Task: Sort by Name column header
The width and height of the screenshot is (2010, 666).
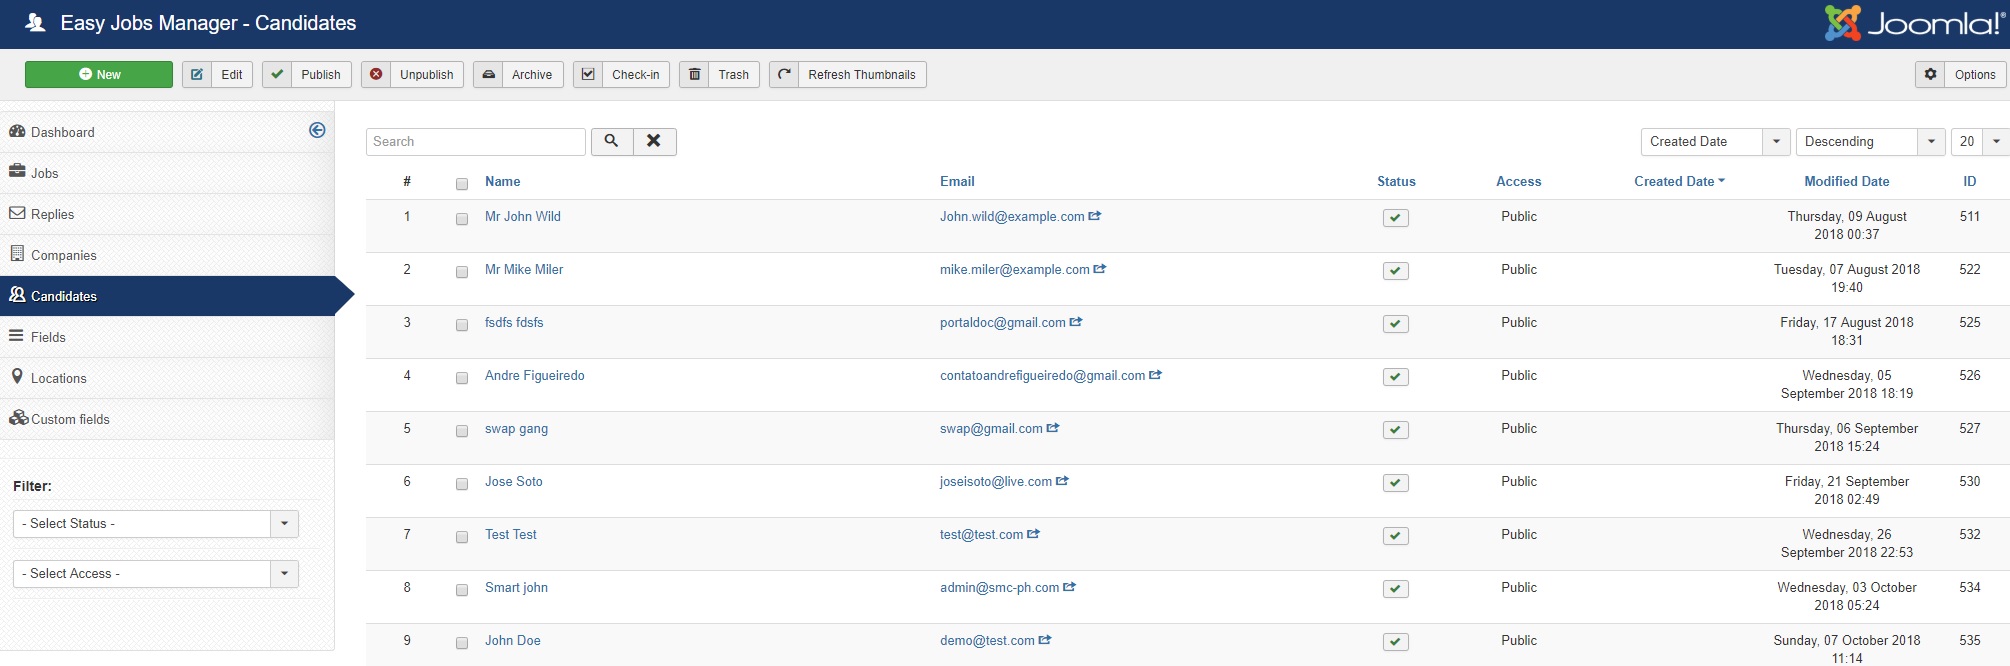Action: point(502,181)
